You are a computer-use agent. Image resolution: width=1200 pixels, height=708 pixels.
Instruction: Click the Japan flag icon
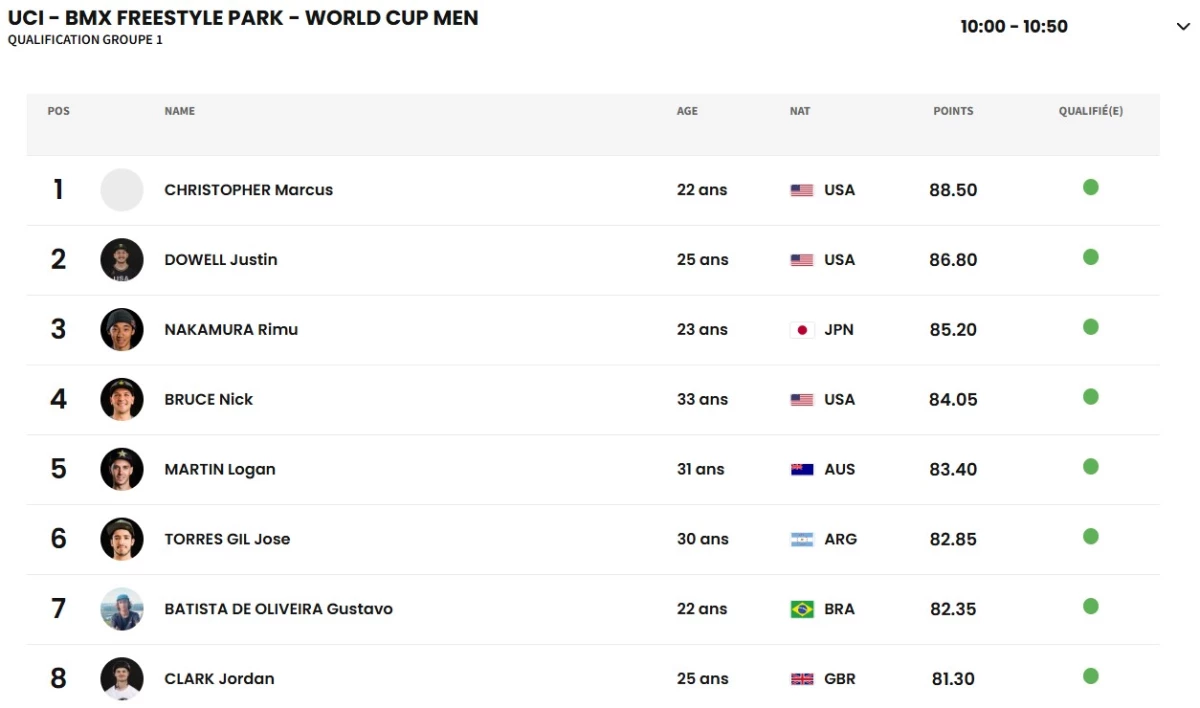[x=802, y=330]
